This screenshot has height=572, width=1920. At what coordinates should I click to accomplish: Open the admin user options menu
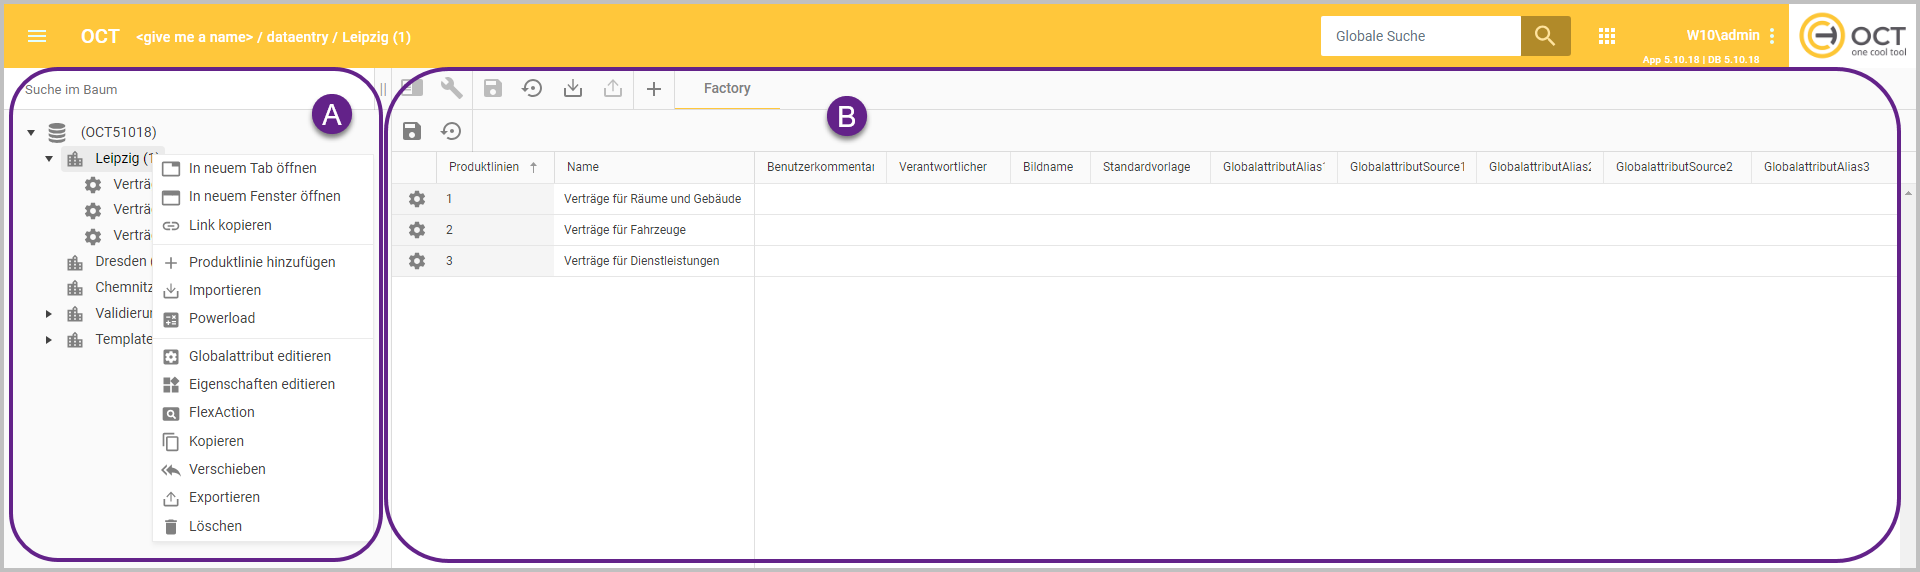coord(1772,36)
